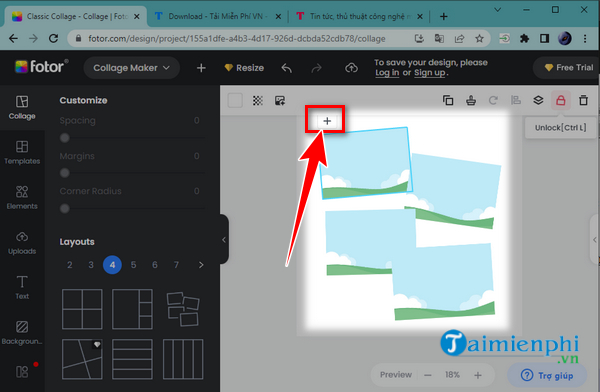This screenshot has width=600, height=392.
Task: Unlock the element with lock icon
Action: pos(561,100)
